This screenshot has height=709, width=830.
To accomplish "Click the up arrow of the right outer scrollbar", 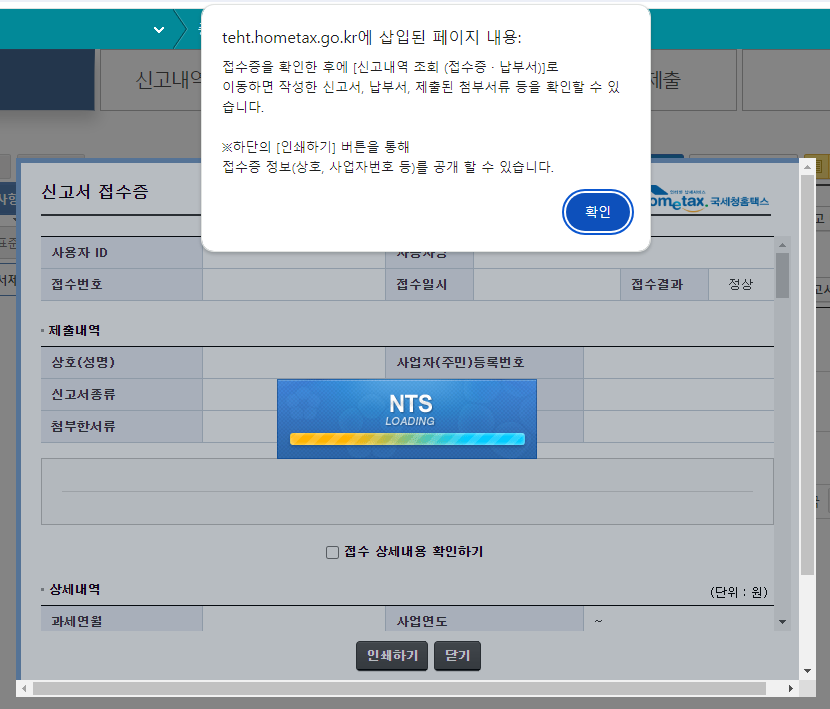I will pos(807,166).
